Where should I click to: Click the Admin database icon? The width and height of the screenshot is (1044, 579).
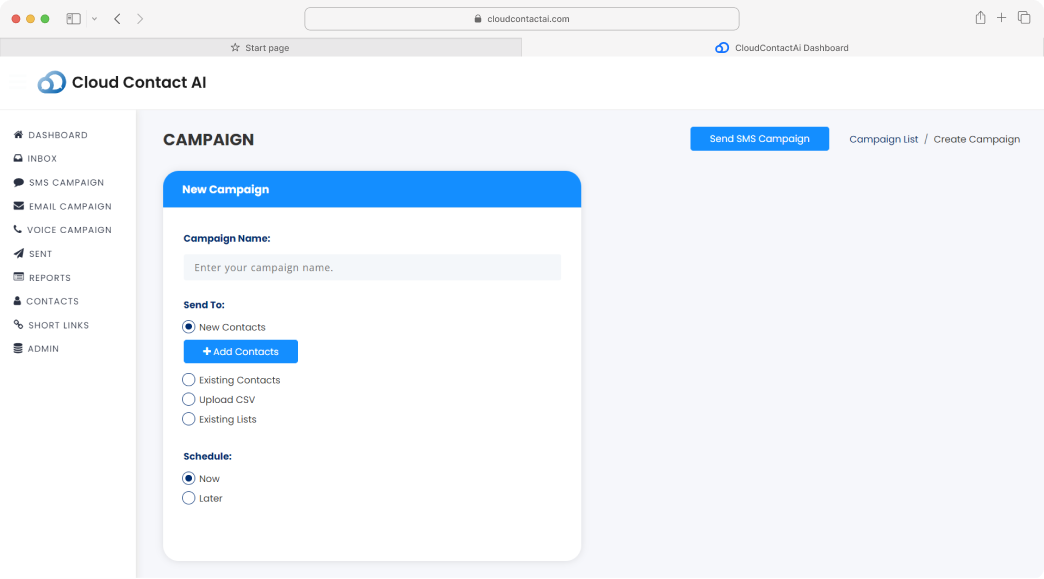click(18, 349)
